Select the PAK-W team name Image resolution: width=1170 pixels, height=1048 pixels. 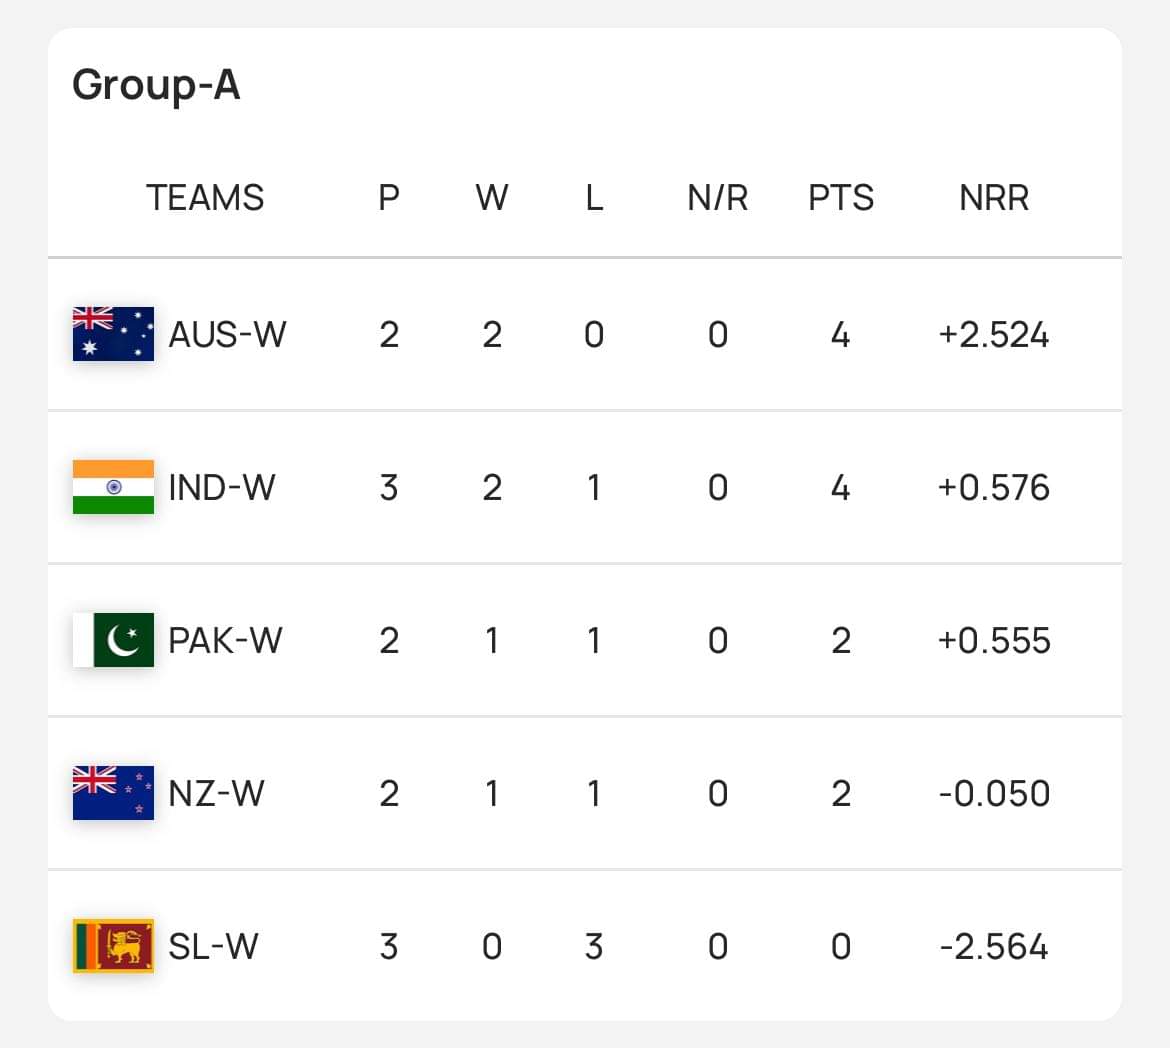pyautogui.click(x=225, y=640)
